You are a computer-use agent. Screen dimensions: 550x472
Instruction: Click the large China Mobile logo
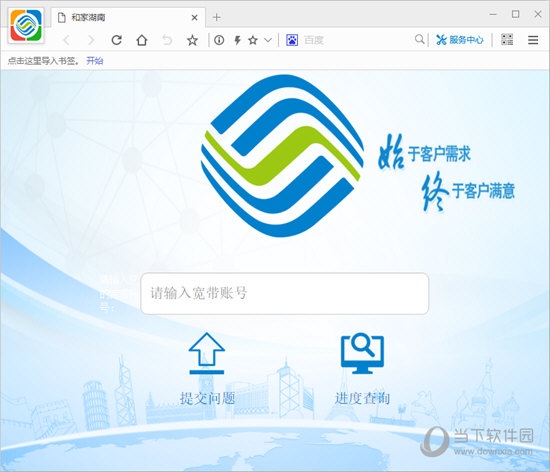click(282, 156)
